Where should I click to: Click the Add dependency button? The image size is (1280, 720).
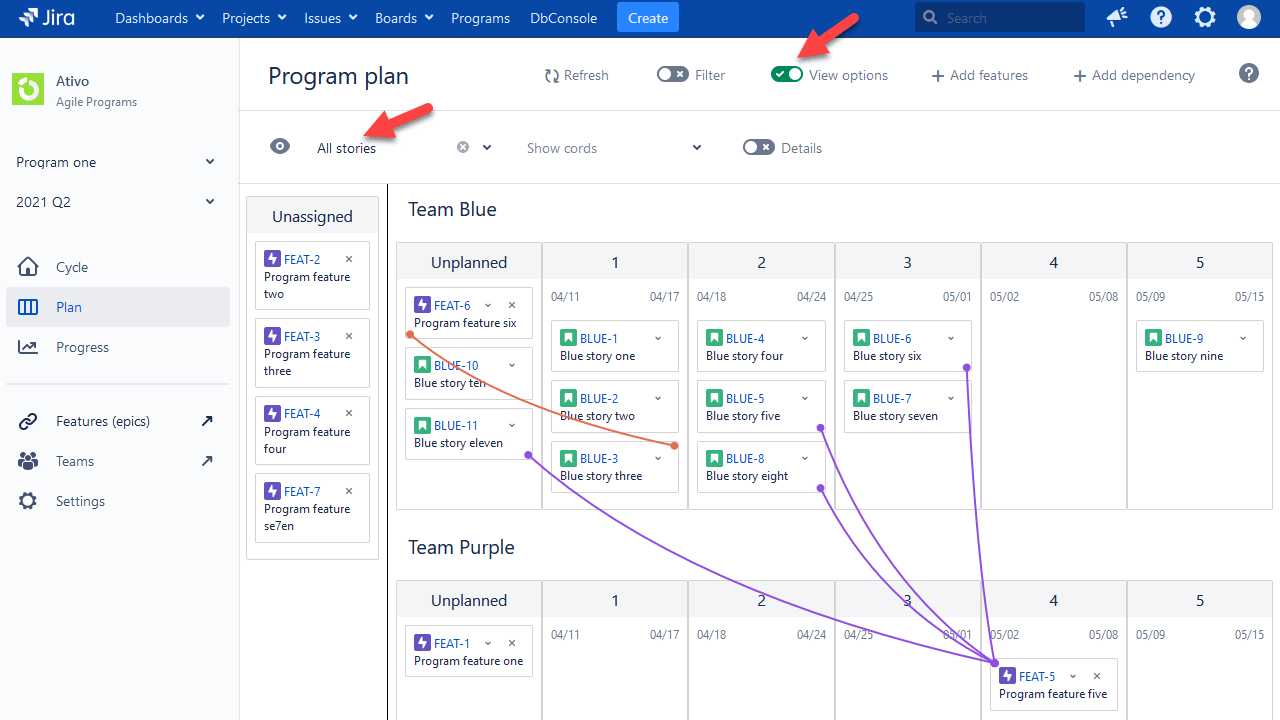point(1133,75)
